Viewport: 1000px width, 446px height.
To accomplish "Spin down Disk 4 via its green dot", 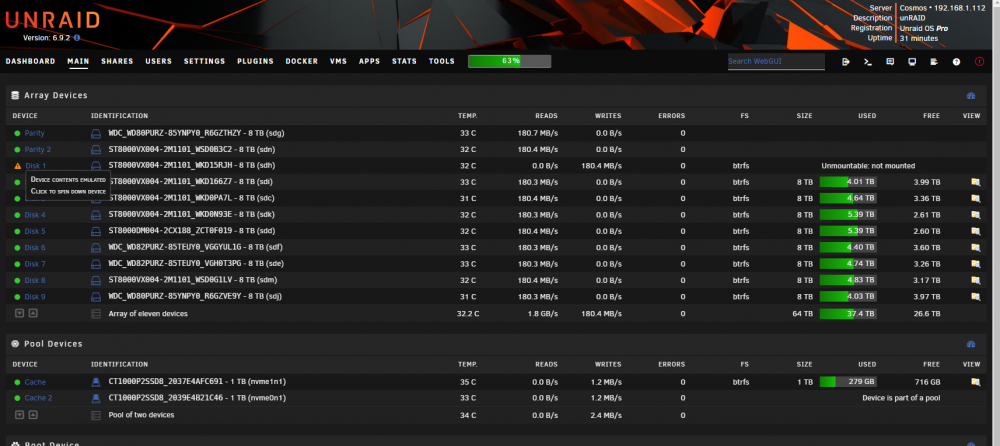I will click(17, 215).
